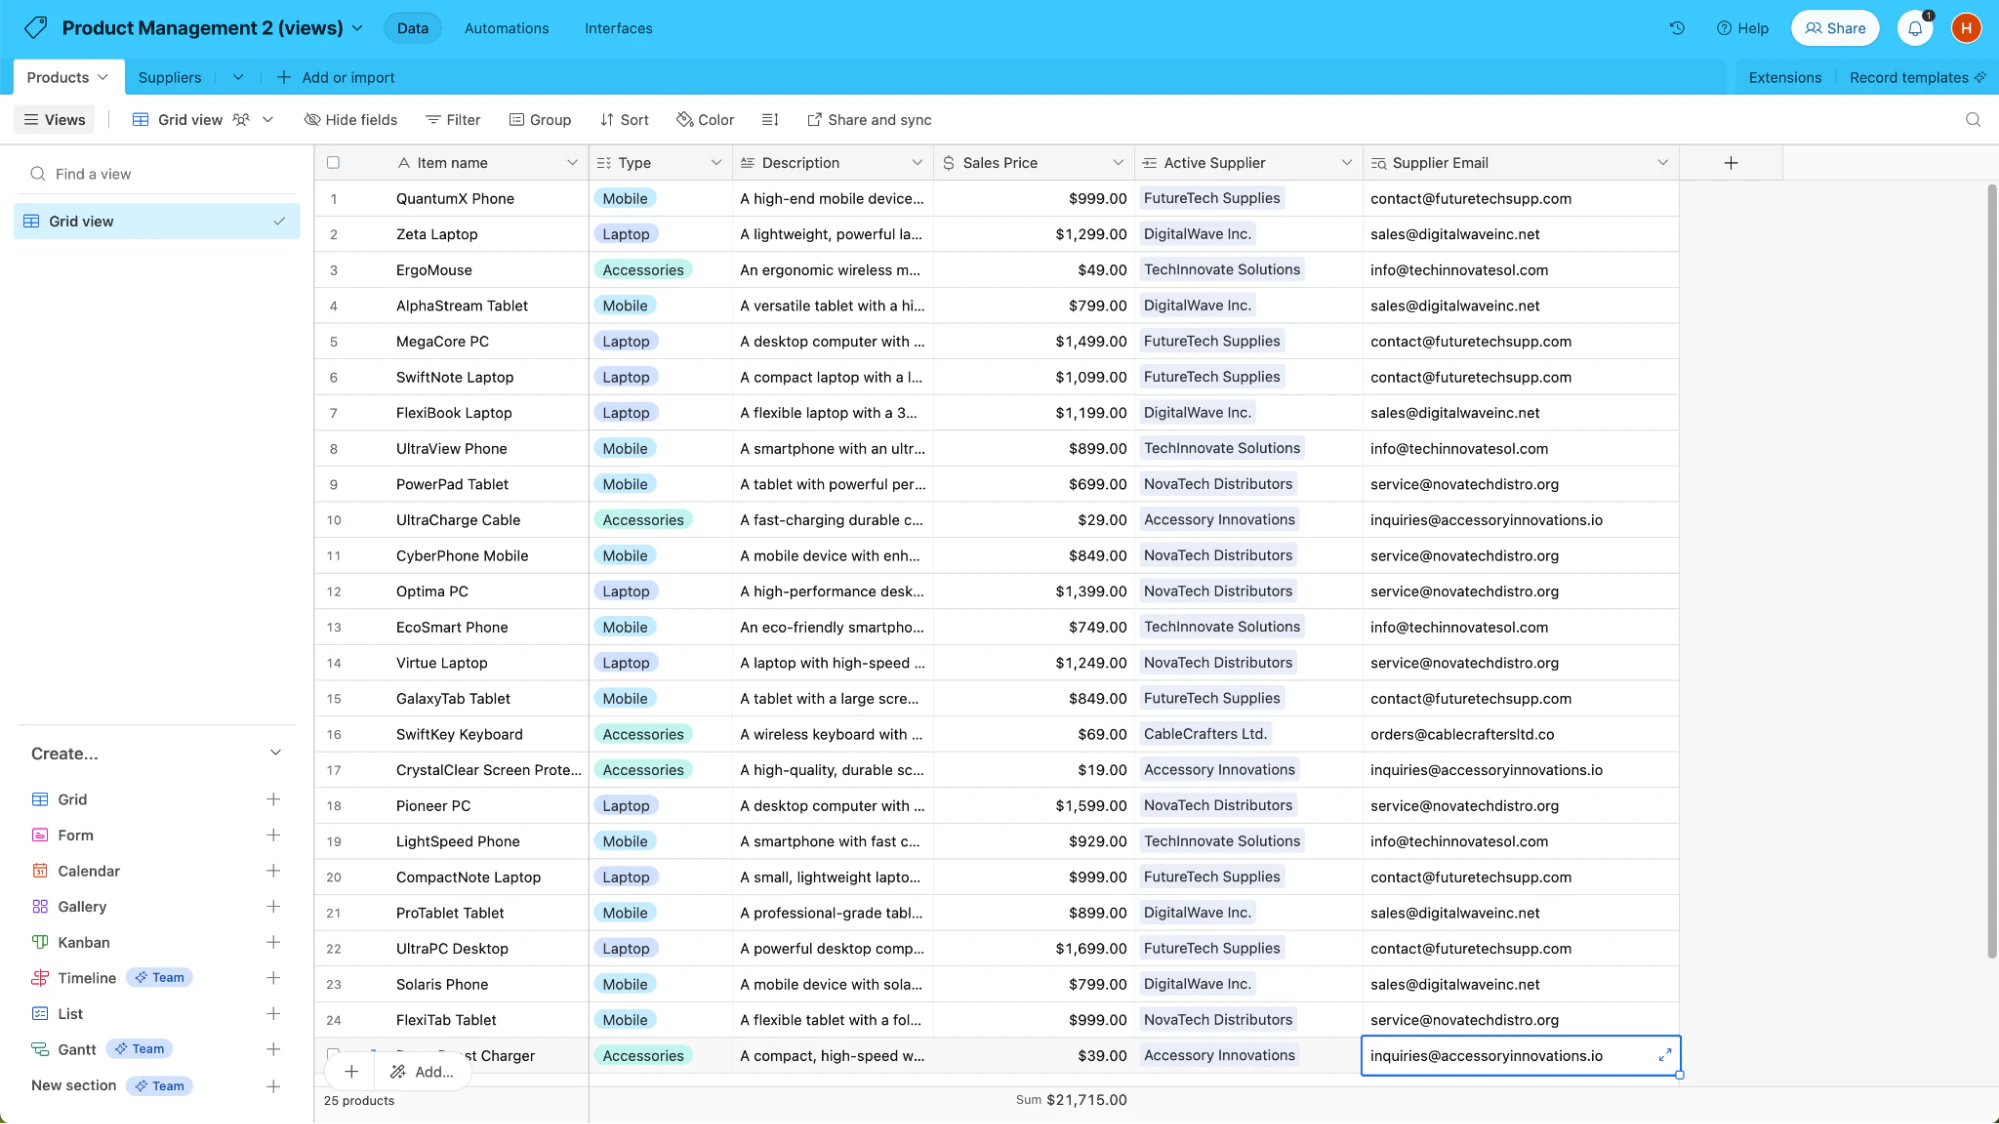Click the search magnifier icon in toolbar
The width and height of the screenshot is (1999, 1124).
coord(1973,120)
